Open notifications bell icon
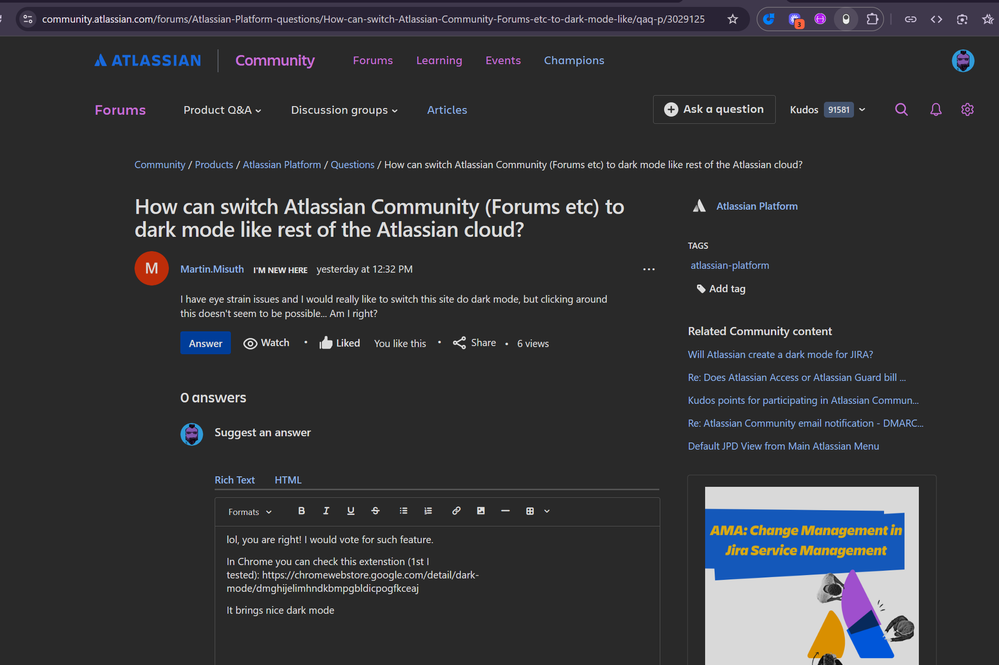This screenshot has width=999, height=665. tap(935, 110)
